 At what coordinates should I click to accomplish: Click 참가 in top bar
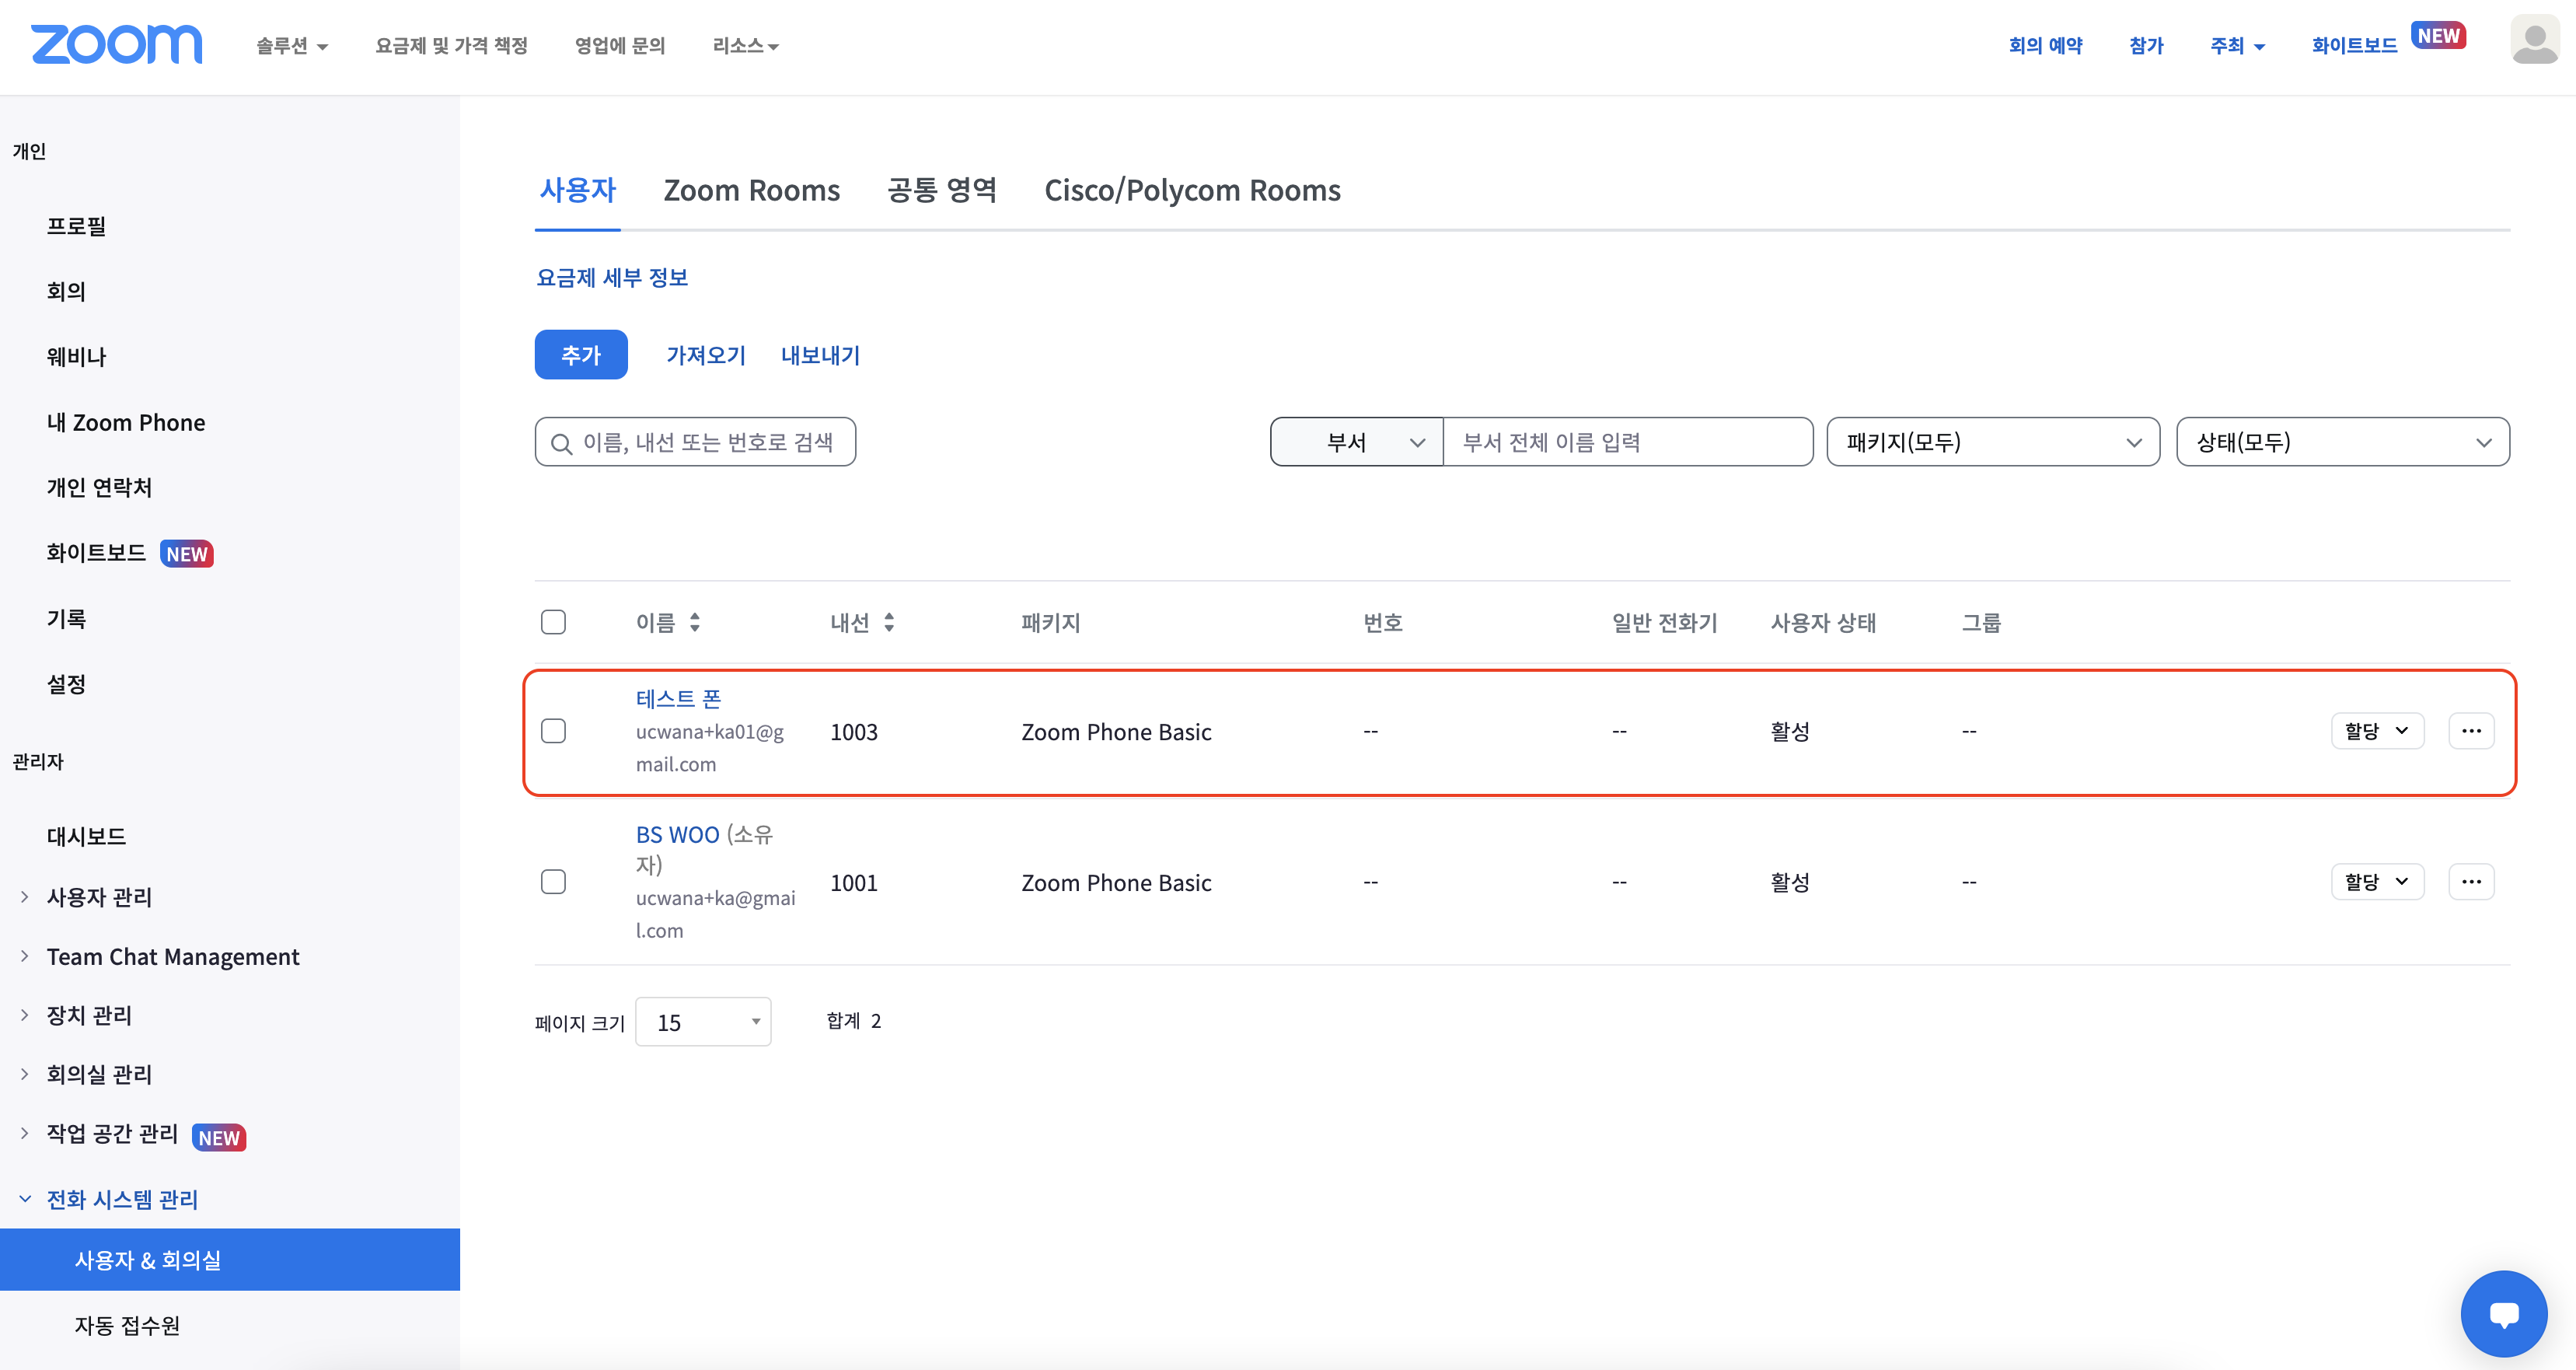tap(2146, 46)
